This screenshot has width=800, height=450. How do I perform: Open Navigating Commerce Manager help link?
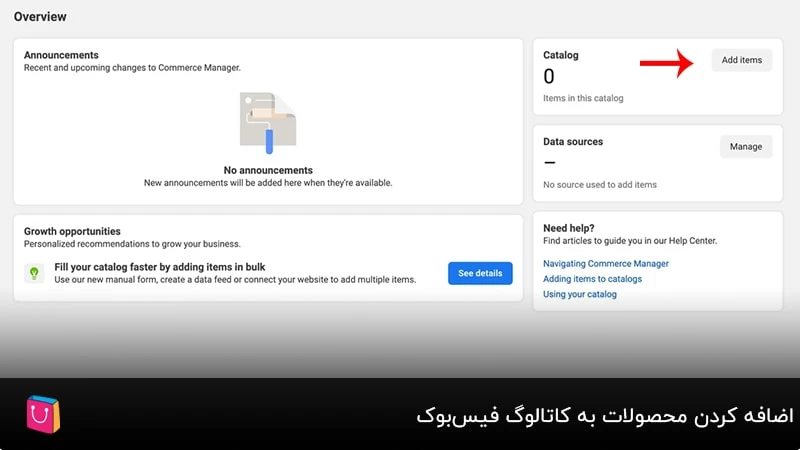click(x=606, y=264)
